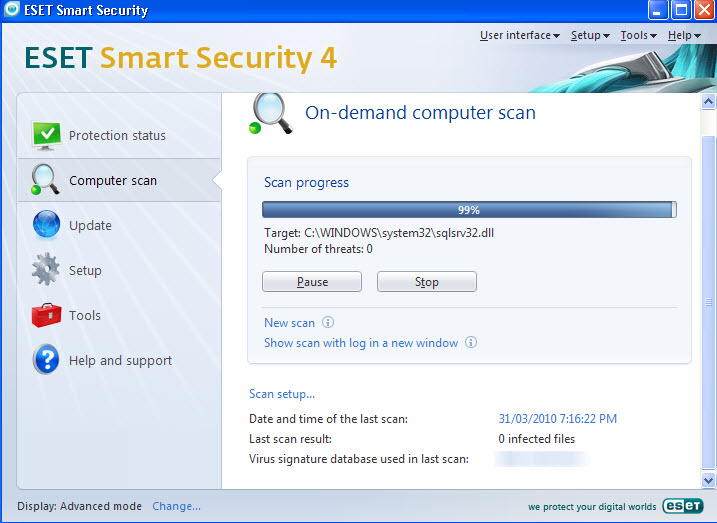This screenshot has height=523, width=717.
Task: Click the scroll down arrow of the scrollbar
Action: [x=708, y=480]
